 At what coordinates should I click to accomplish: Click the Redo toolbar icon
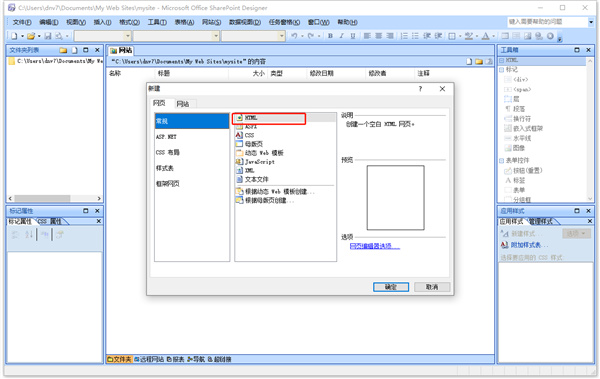coord(311,36)
